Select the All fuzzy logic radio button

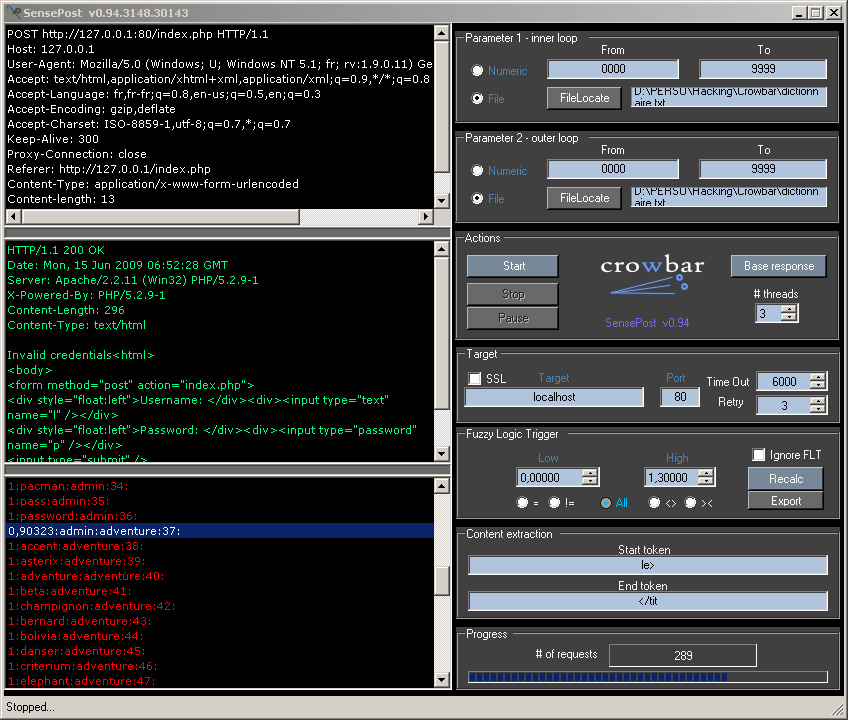[606, 503]
